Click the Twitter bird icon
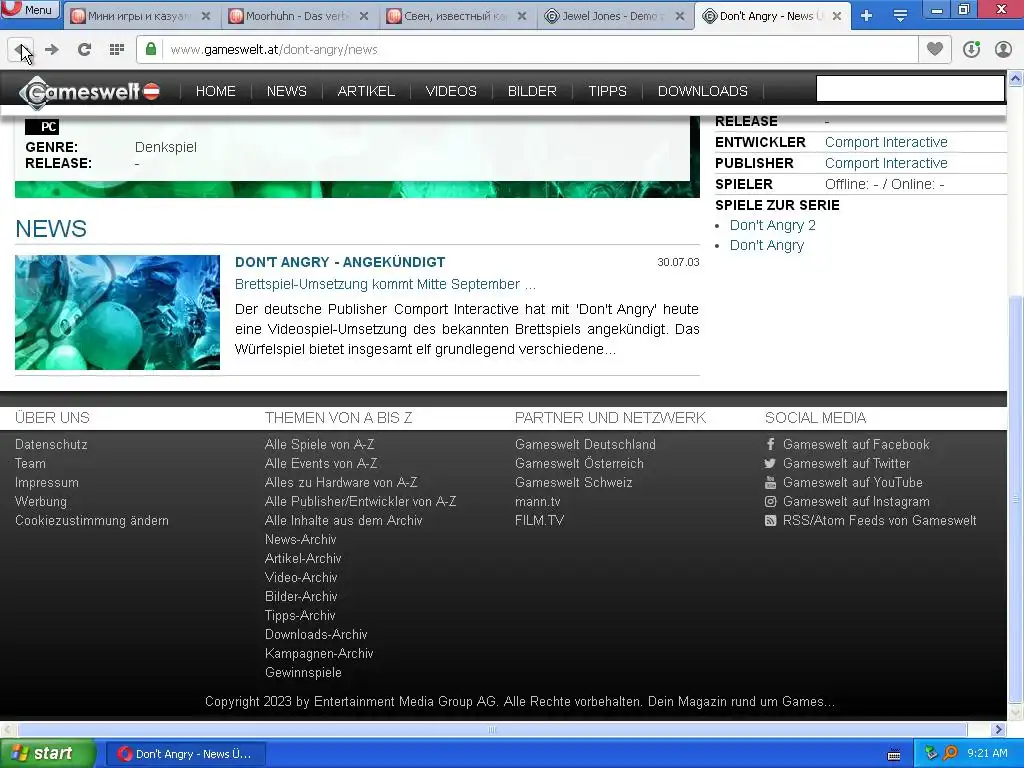Image resolution: width=1024 pixels, height=768 pixels. [771, 464]
